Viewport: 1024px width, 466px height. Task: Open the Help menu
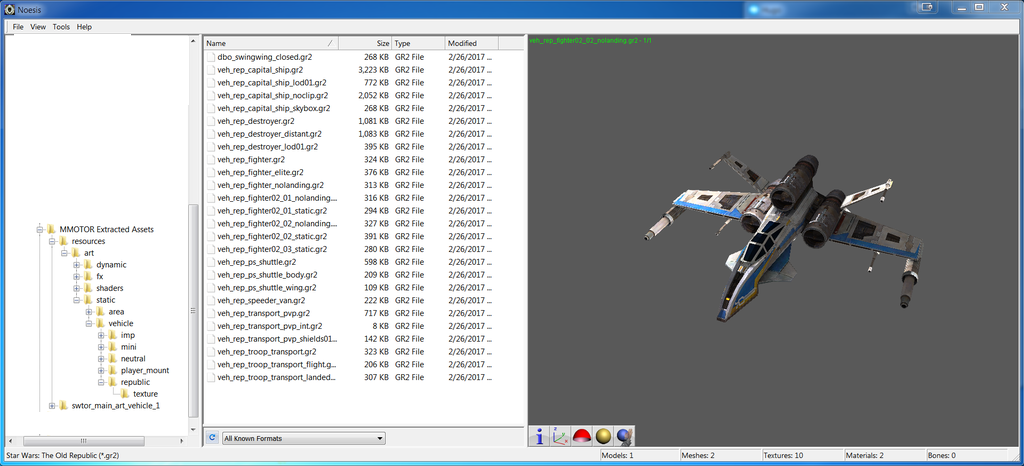(x=84, y=27)
